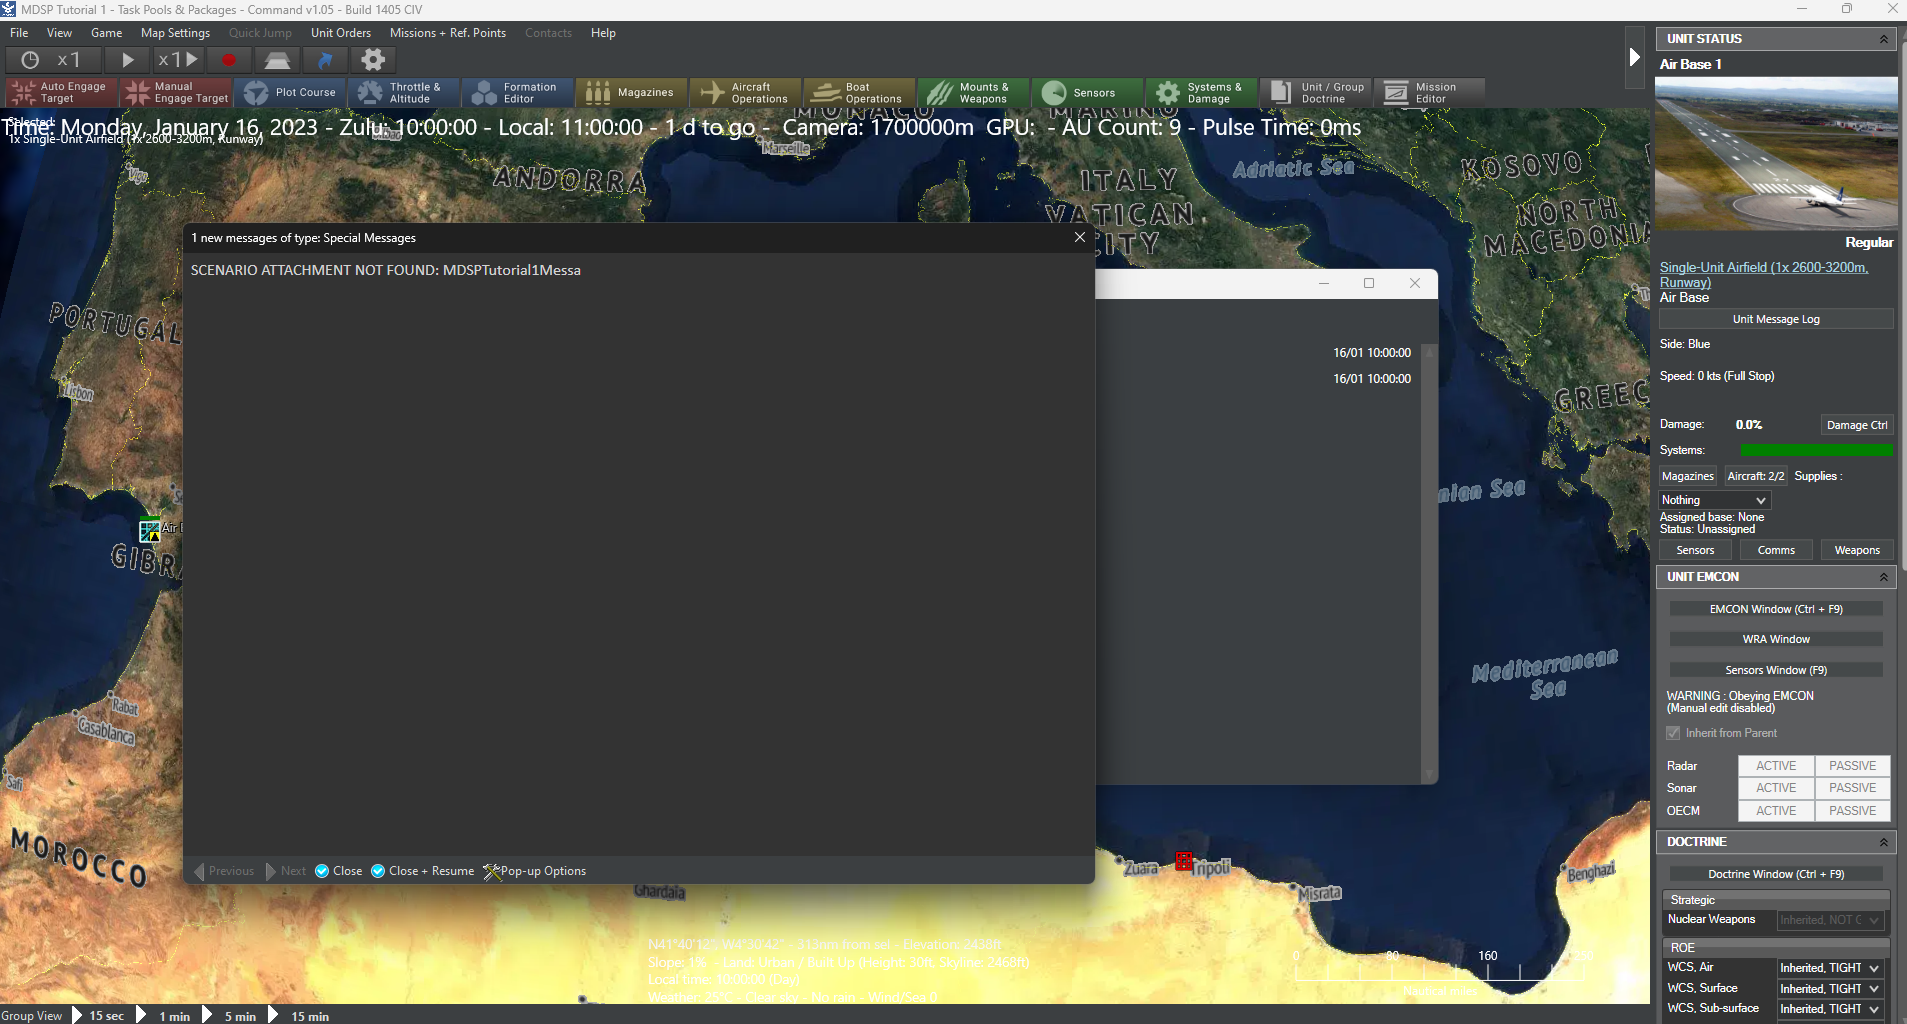Open Aircraft Operations
1907x1024 pixels.
click(x=745, y=92)
